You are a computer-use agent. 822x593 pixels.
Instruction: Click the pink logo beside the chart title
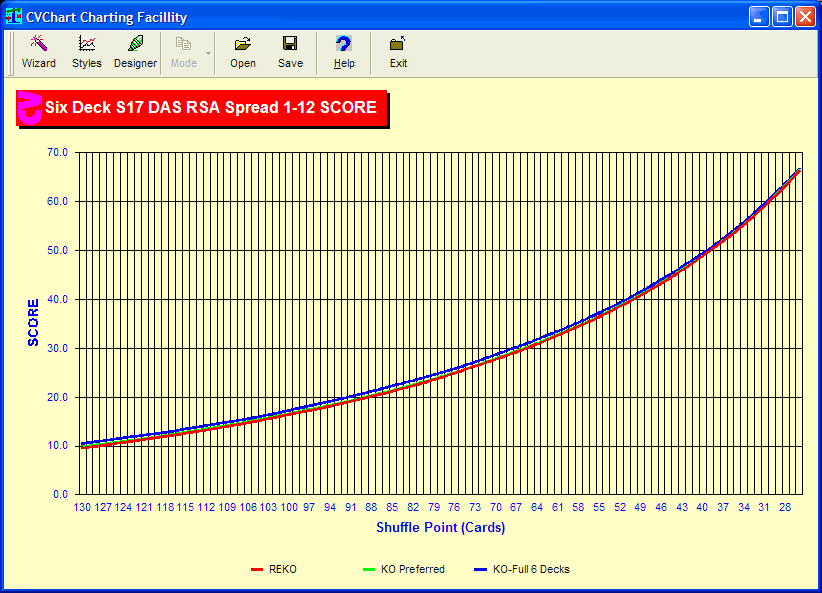click(x=30, y=108)
